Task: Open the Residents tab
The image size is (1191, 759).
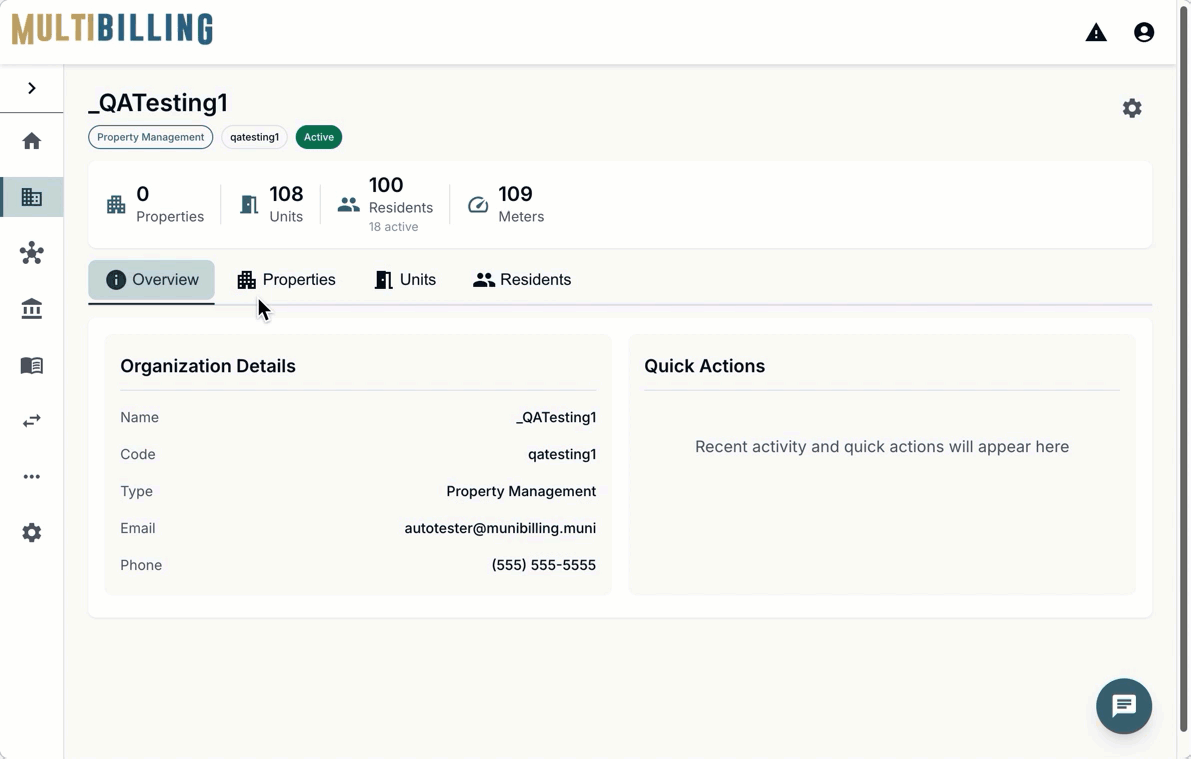Action: pos(522,280)
